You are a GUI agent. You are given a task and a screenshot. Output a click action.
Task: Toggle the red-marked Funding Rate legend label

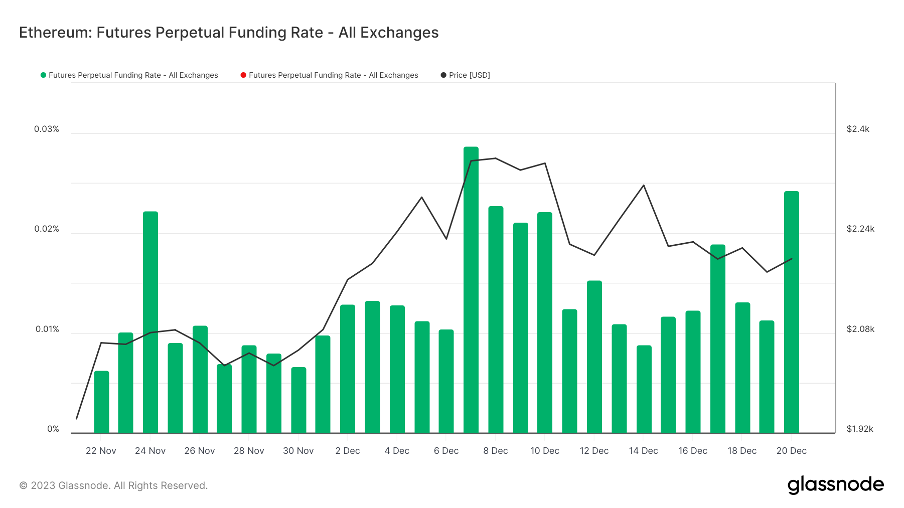333,75
